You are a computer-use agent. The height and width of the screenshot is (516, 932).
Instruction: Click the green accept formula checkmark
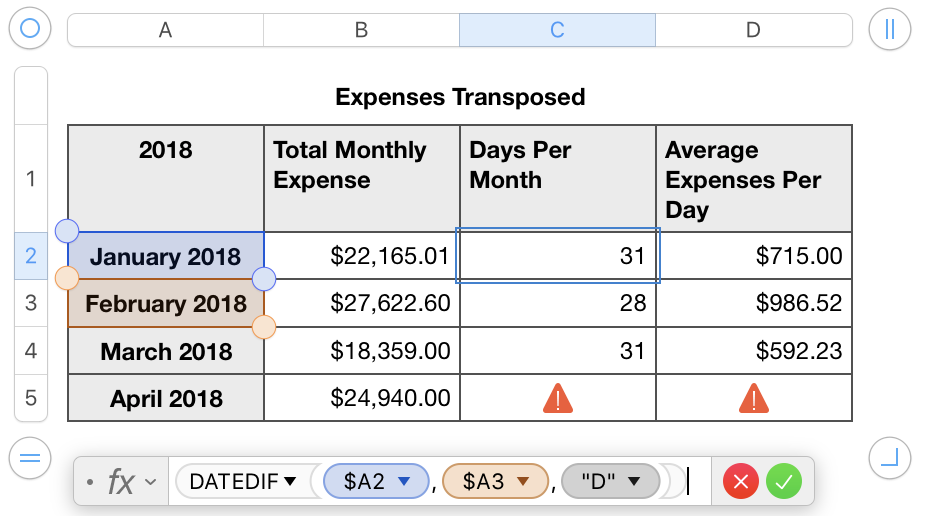click(x=784, y=482)
